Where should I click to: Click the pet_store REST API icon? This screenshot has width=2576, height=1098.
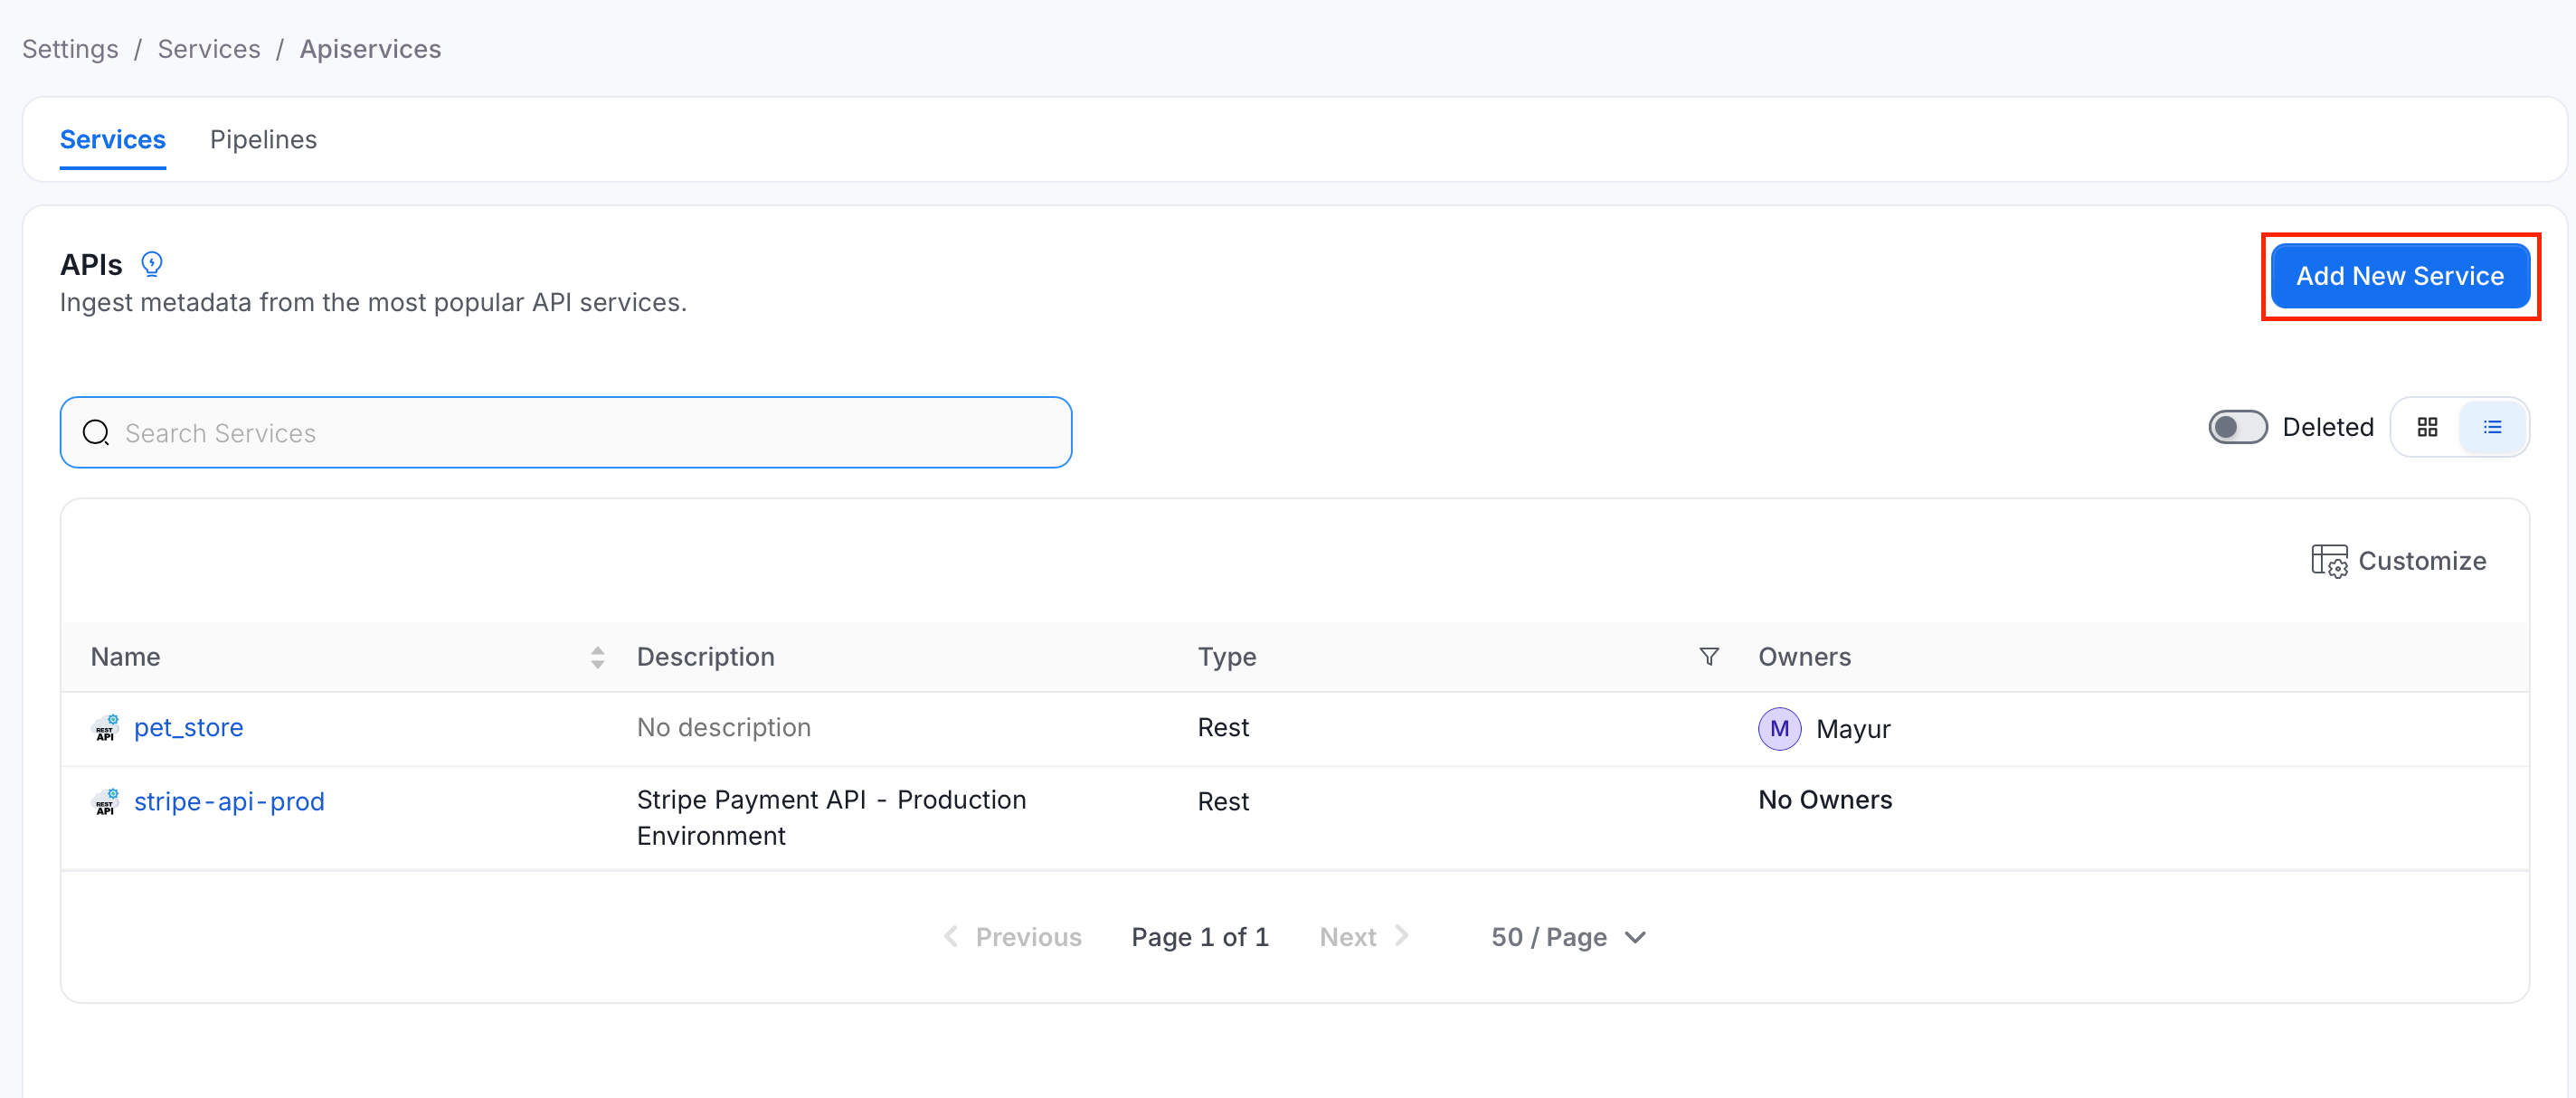click(x=105, y=727)
